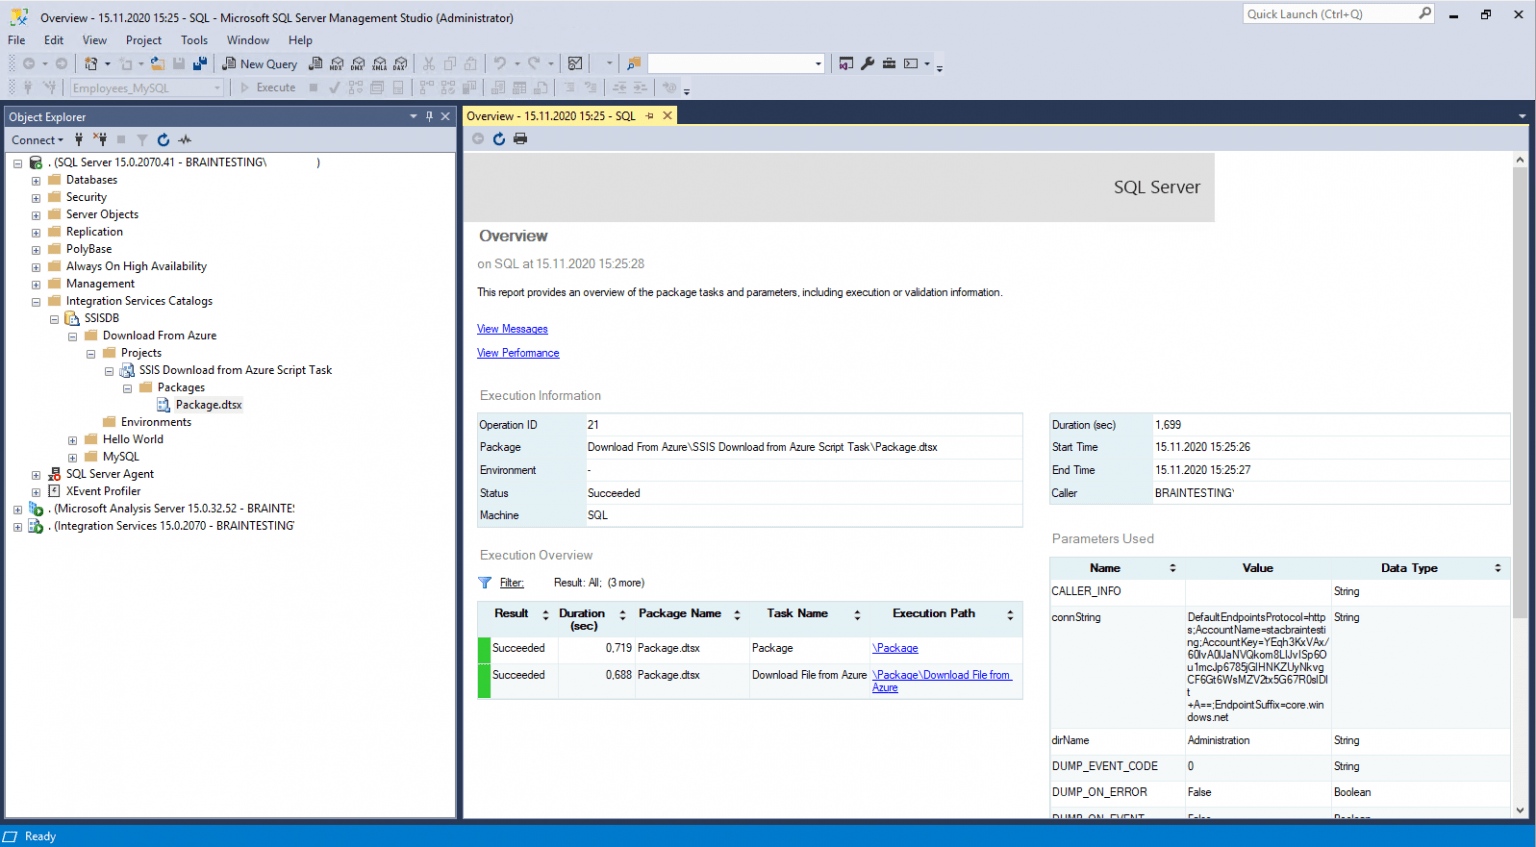Expand the Databases node
This screenshot has width=1536, height=847.
coord(35,179)
